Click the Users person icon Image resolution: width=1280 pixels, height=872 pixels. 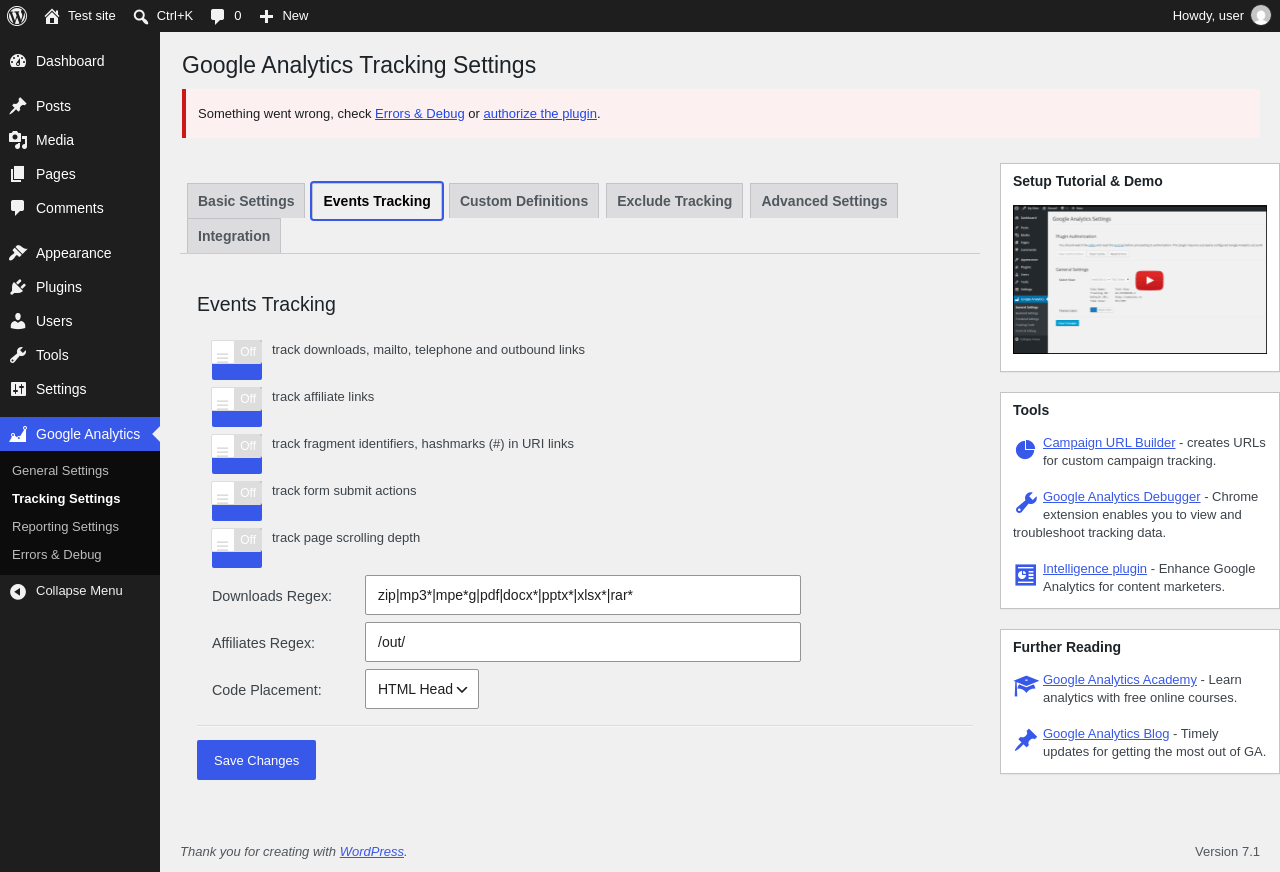point(18,321)
